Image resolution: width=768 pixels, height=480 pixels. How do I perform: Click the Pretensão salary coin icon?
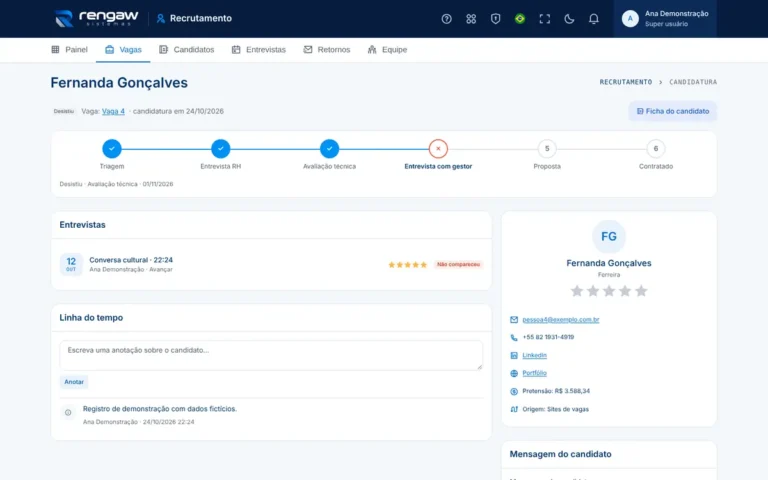point(514,391)
